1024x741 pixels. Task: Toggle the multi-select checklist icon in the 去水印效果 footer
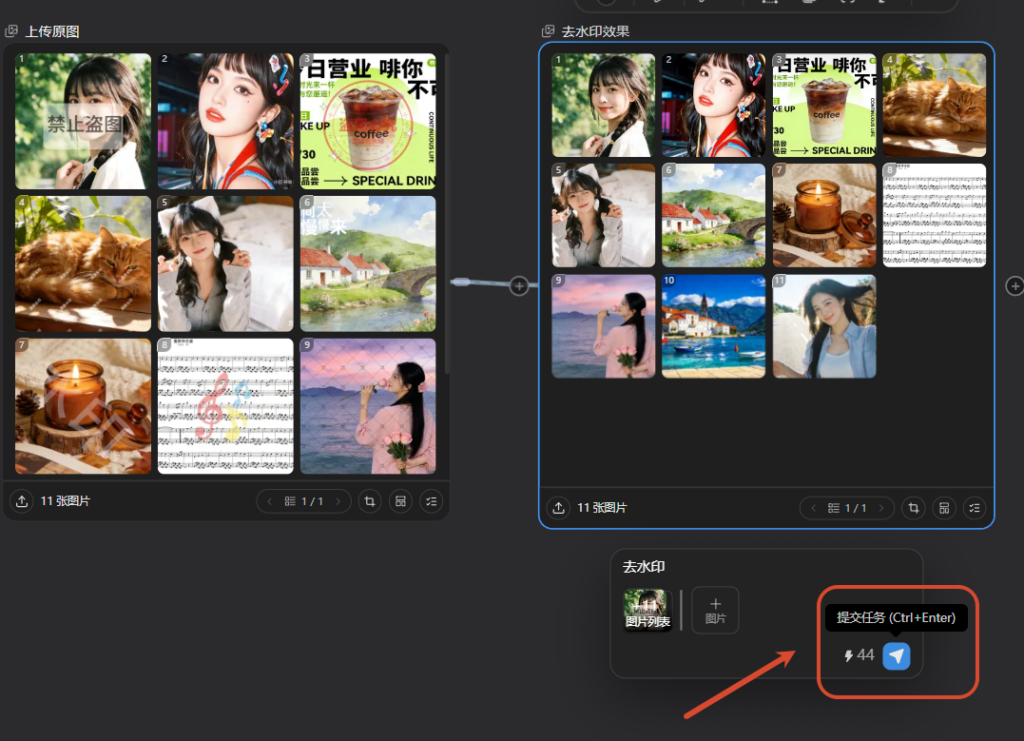[974, 508]
